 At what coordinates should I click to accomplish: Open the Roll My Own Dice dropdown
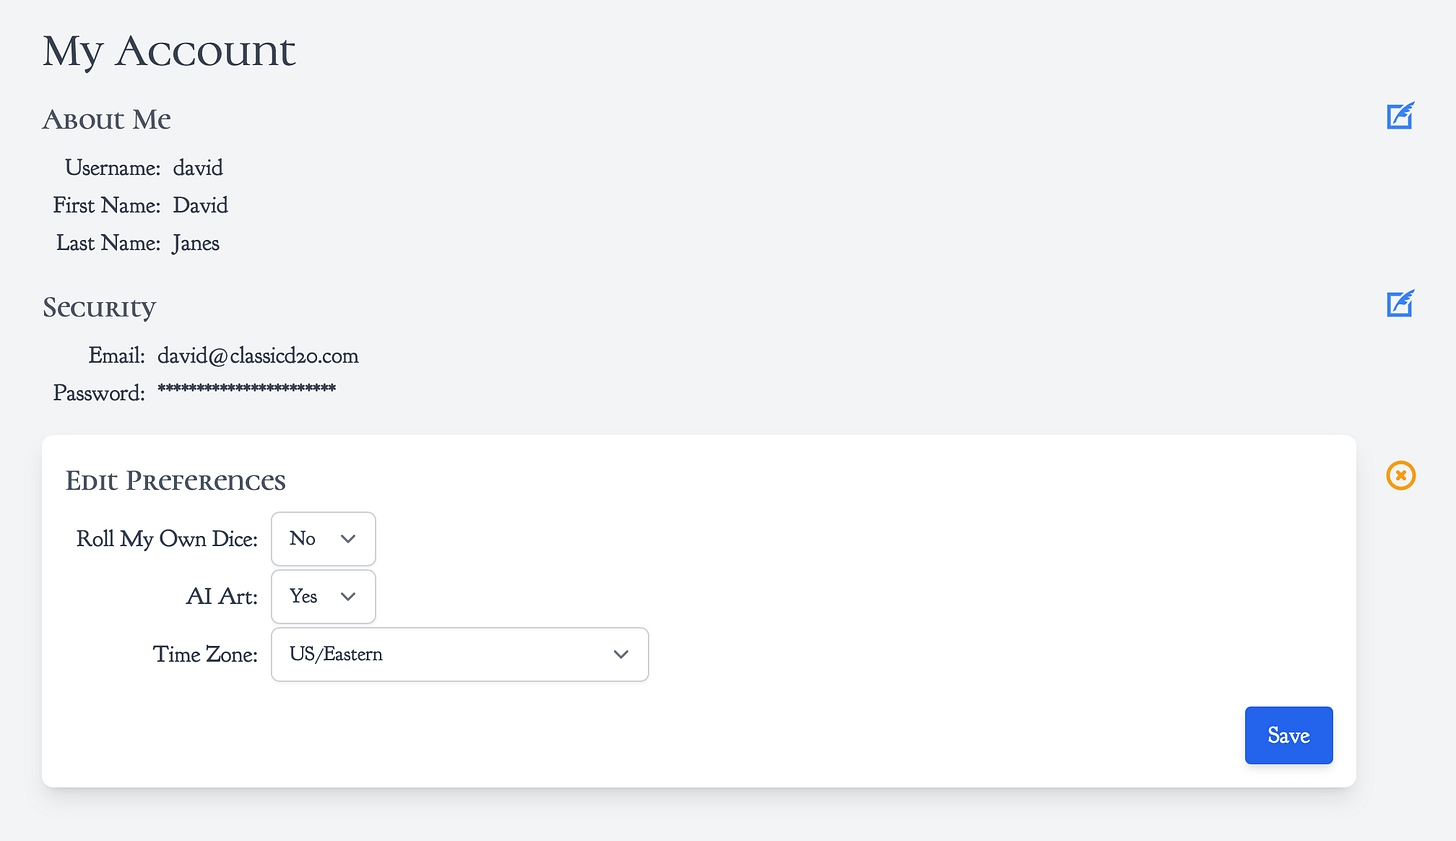[x=323, y=539]
